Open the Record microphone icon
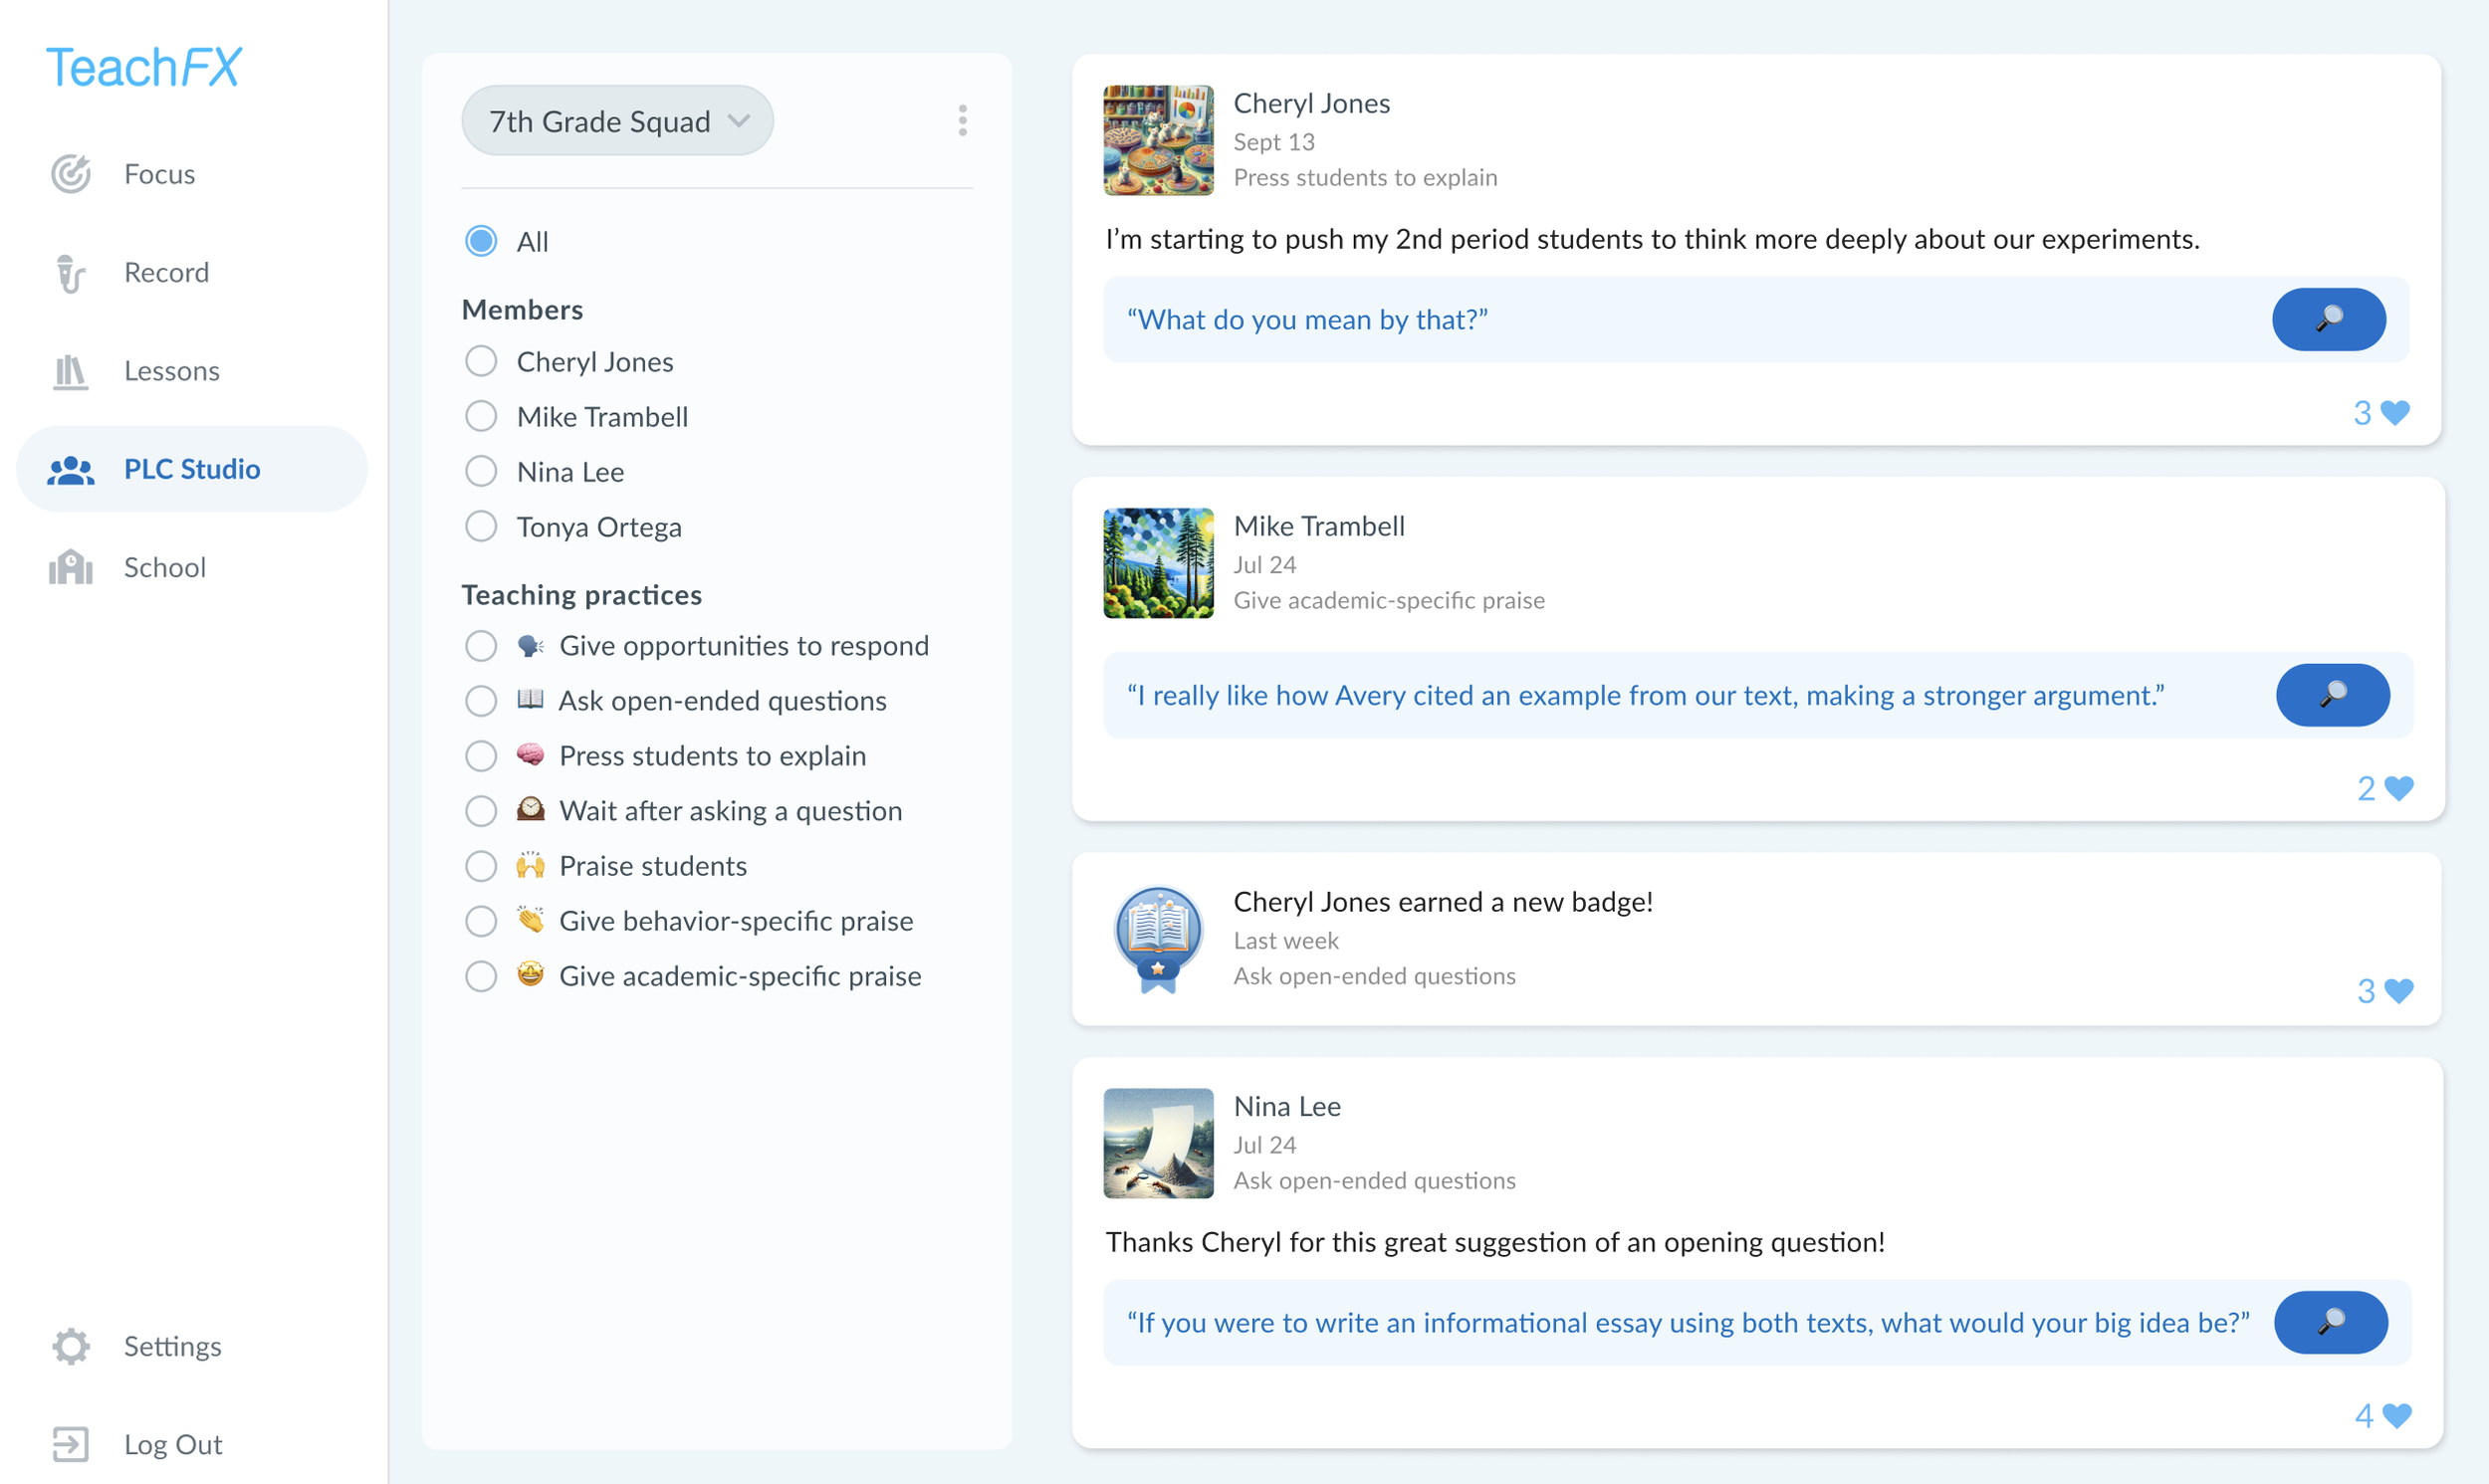Screen dimensions: 2489x1484 click(x=70, y=272)
